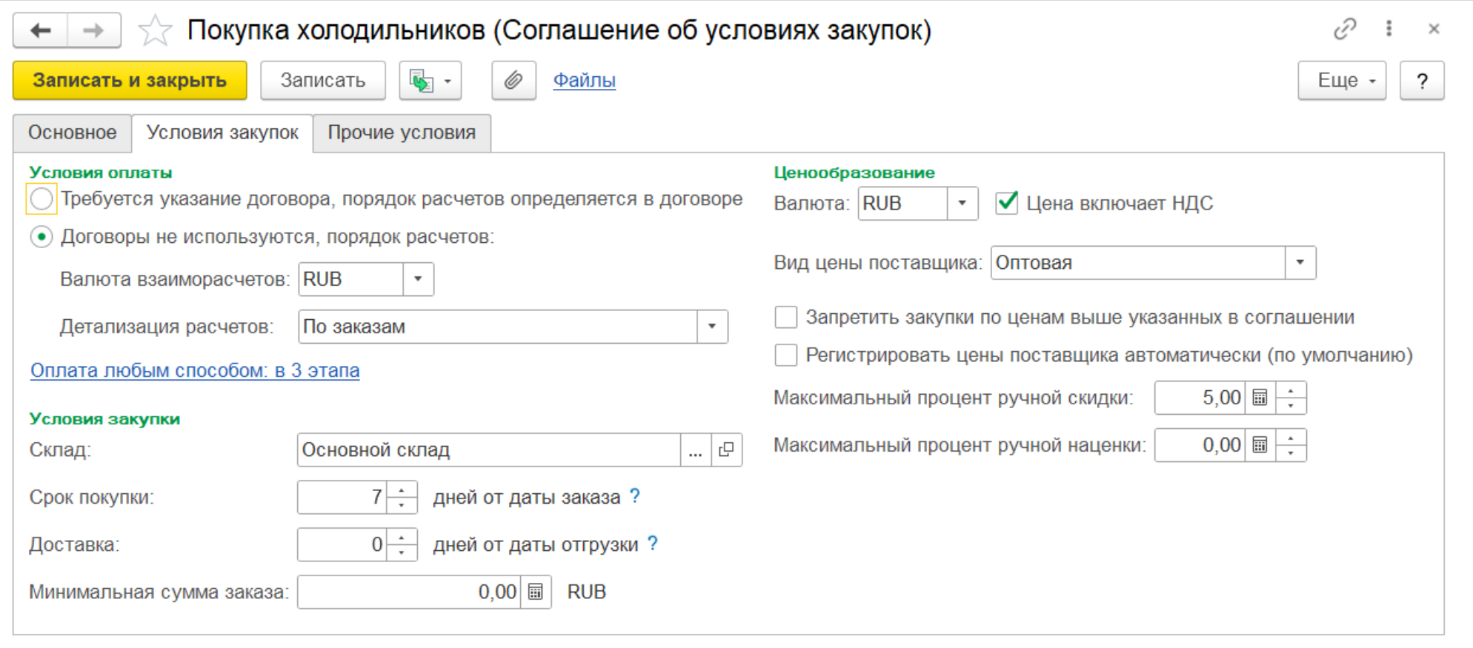
Task: Select Требуется указание договора radio button
Action: pos(41,199)
